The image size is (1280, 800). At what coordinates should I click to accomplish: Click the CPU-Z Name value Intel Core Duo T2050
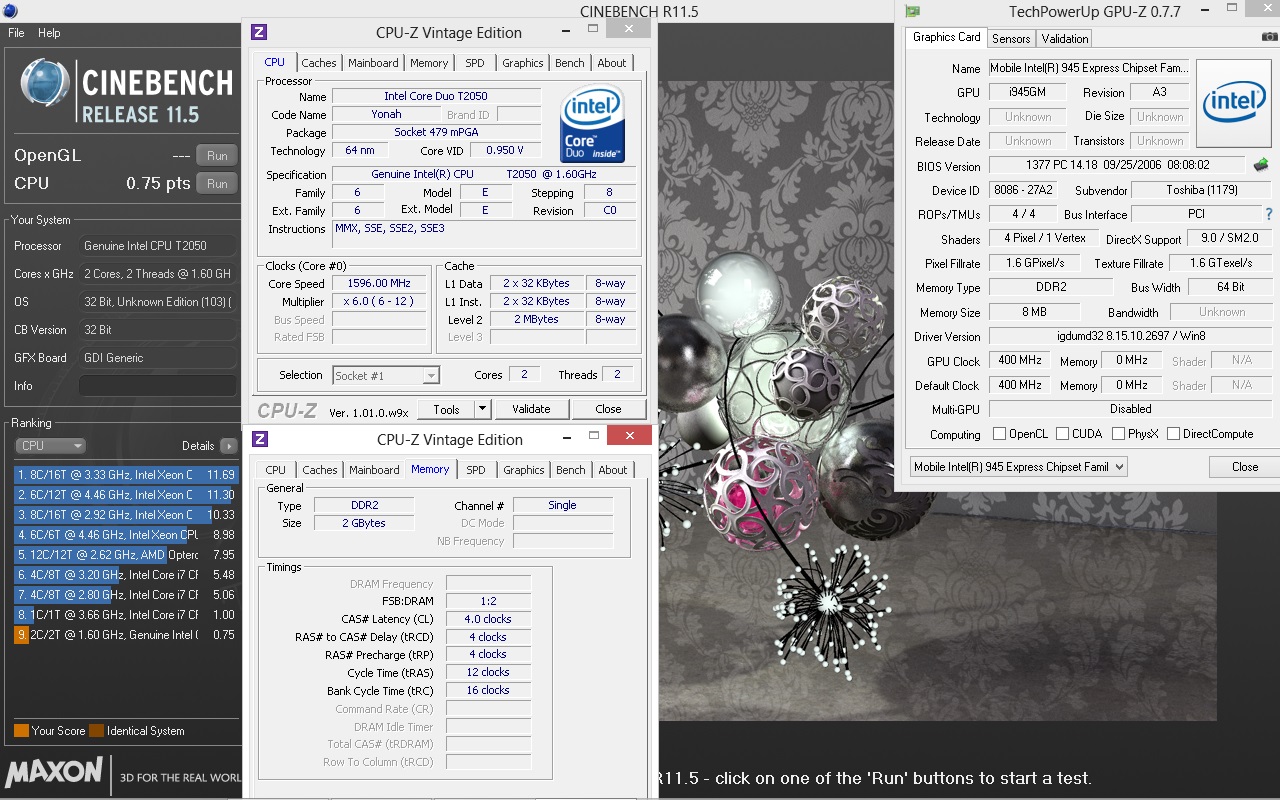436,97
